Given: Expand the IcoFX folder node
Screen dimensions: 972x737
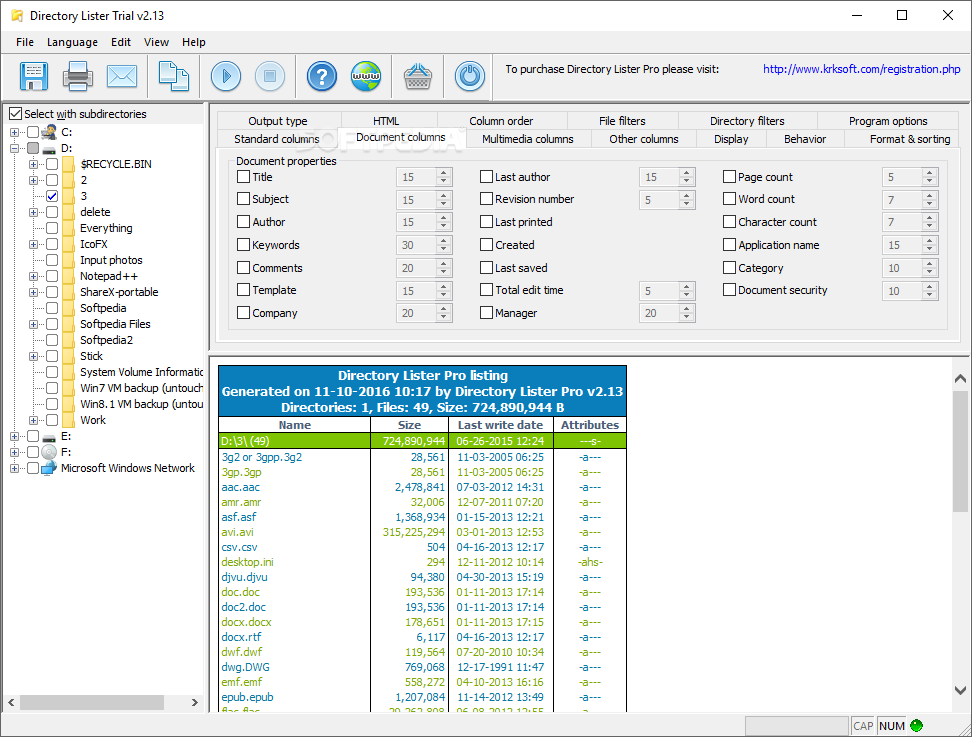Looking at the screenshot, I should pyautogui.click(x=33, y=244).
